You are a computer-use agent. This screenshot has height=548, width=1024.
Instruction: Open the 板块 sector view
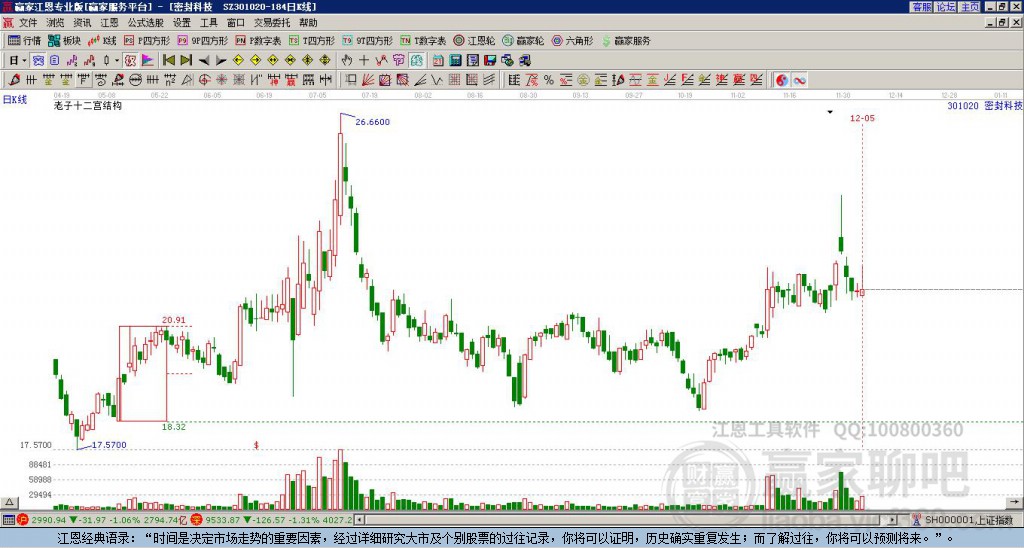(64, 40)
